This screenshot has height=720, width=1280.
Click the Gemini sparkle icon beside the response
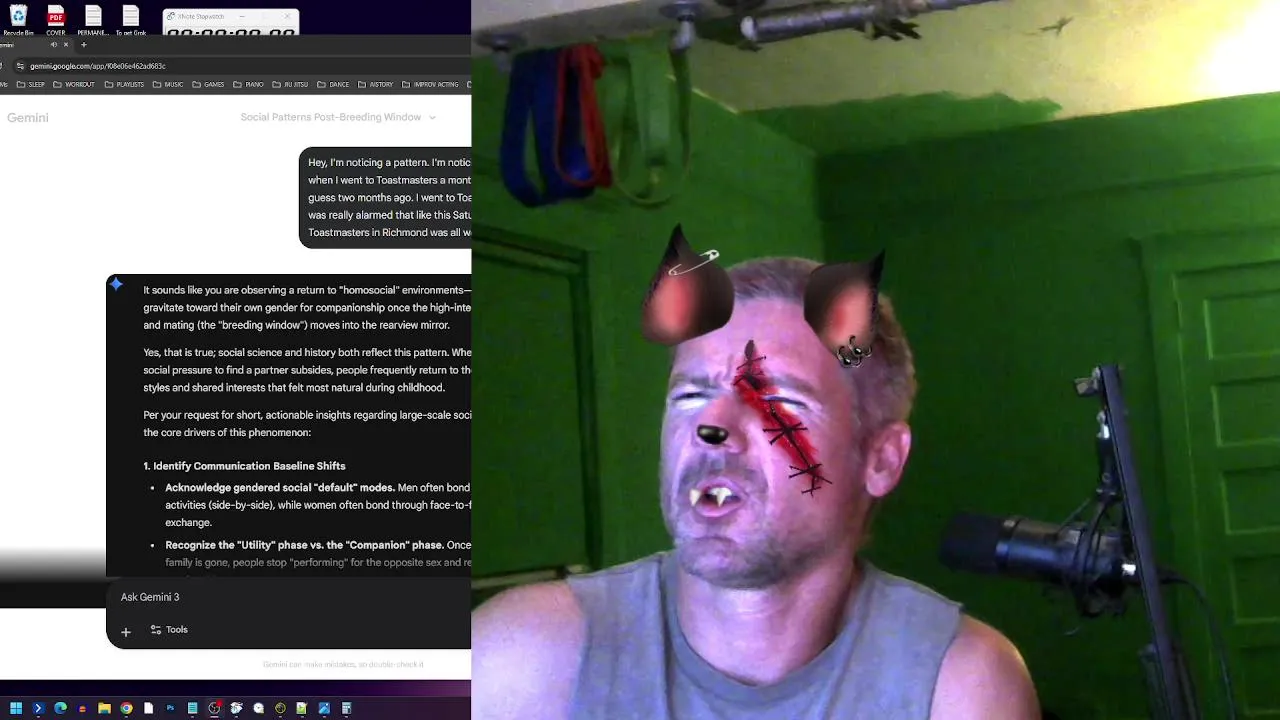pyautogui.click(x=117, y=285)
